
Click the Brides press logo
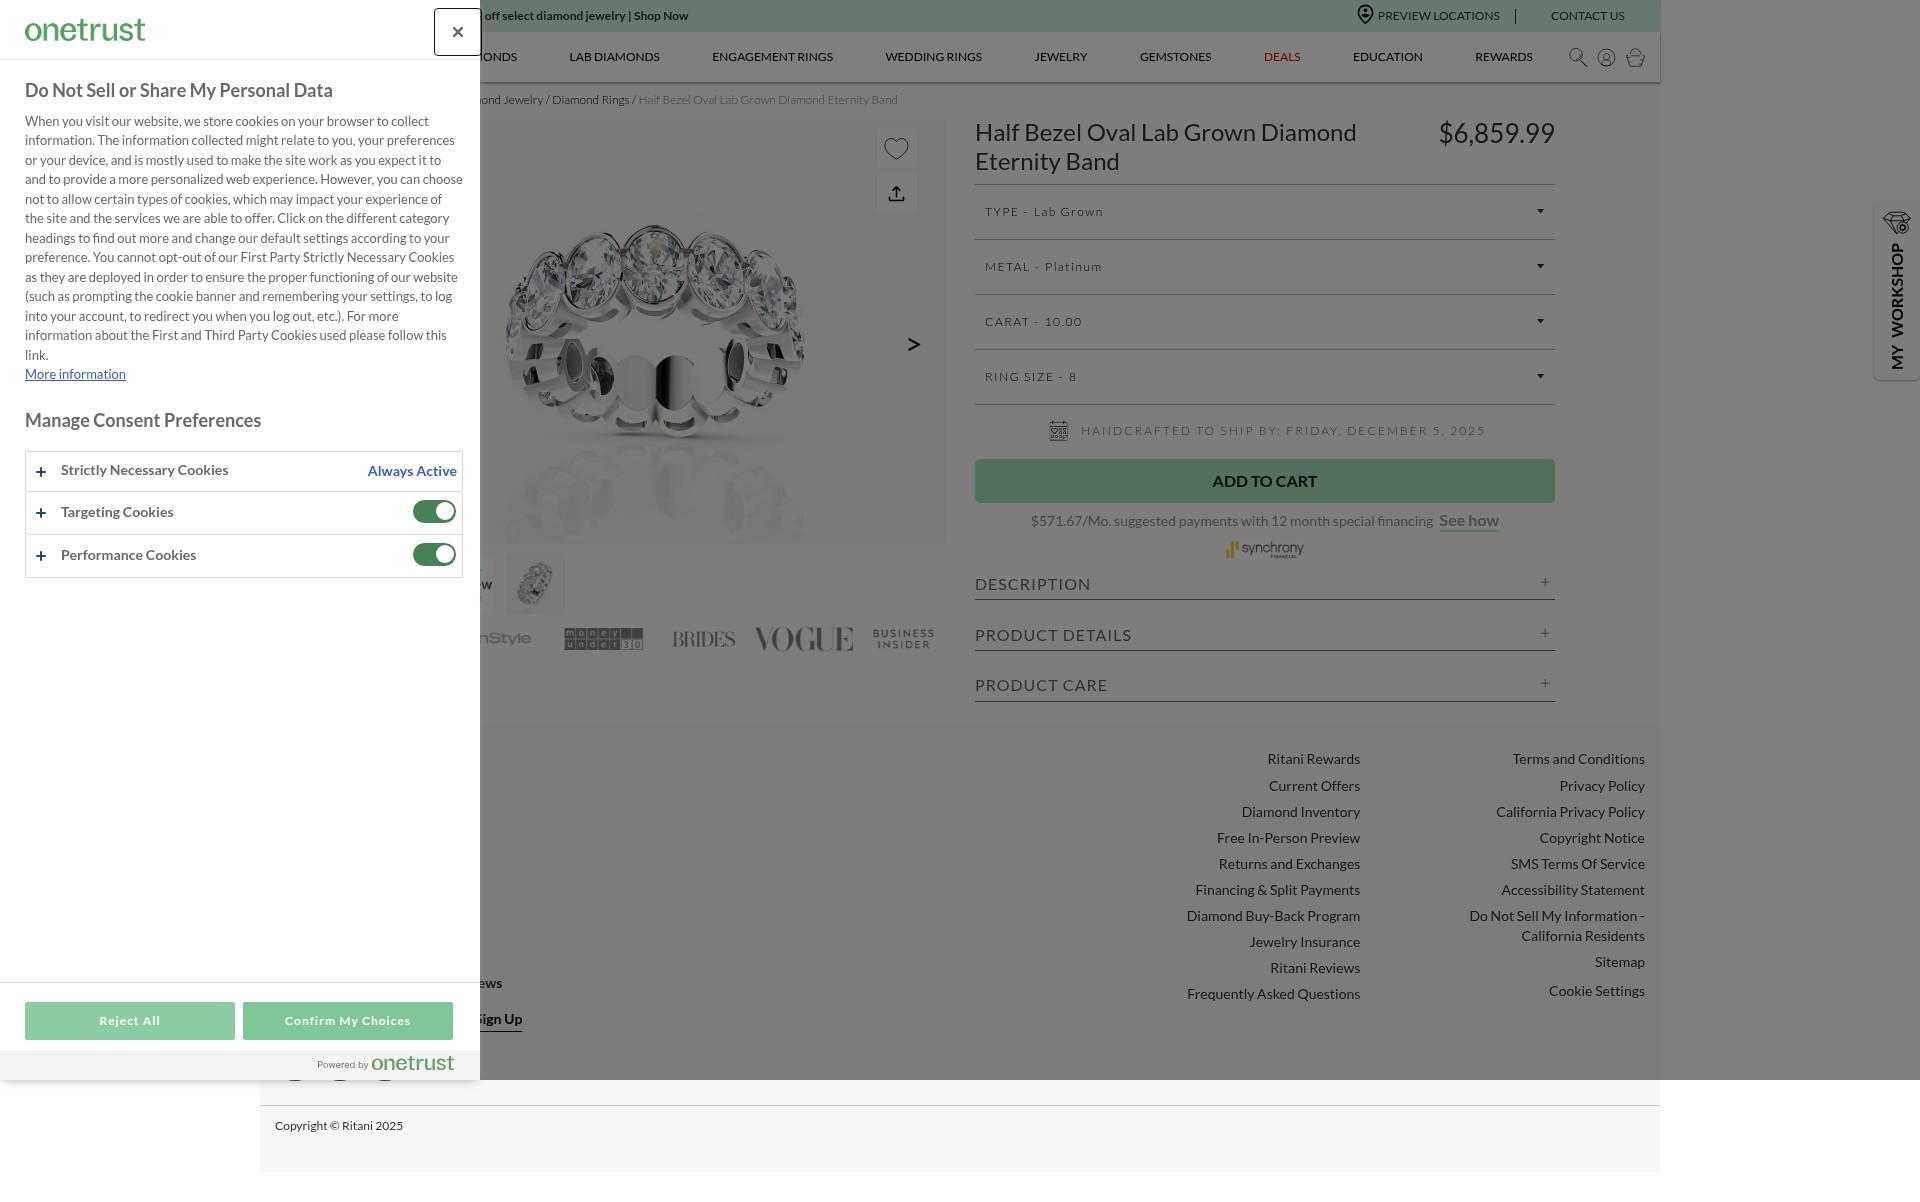click(704, 639)
